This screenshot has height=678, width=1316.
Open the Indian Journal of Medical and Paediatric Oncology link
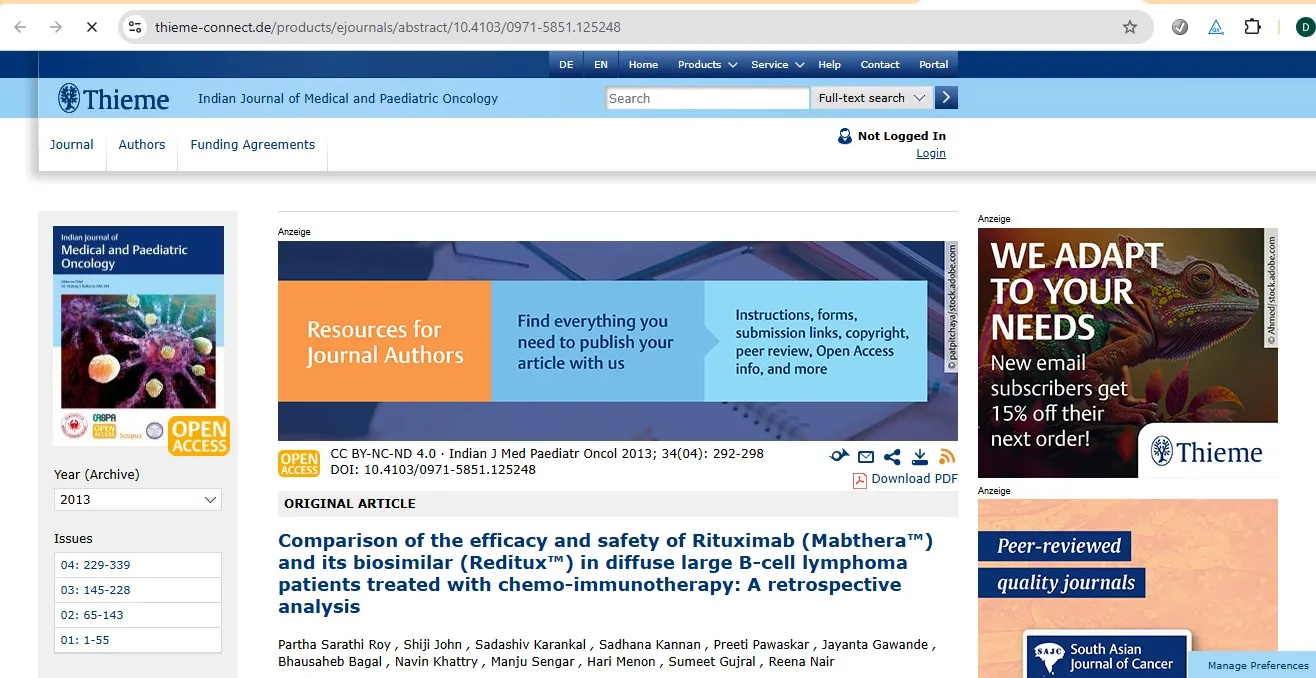pyautogui.click(x=348, y=98)
